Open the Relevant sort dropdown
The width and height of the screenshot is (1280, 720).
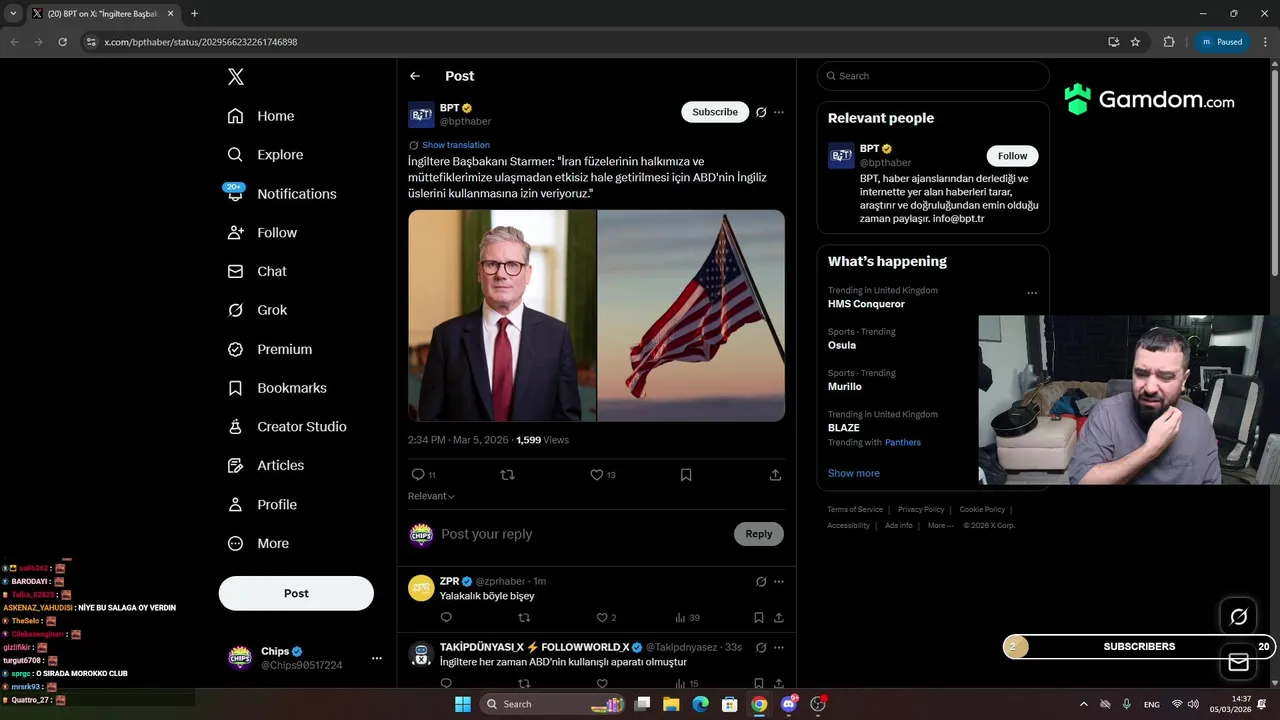[x=431, y=496]
